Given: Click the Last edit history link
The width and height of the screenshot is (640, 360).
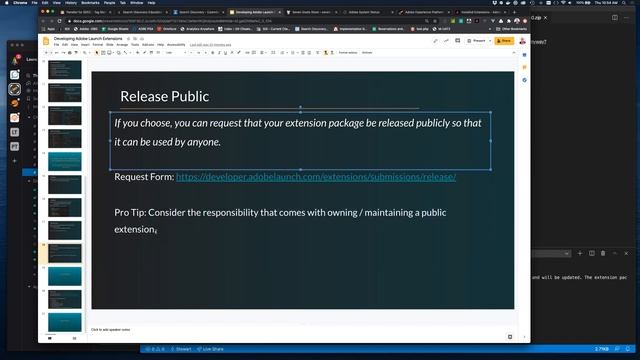Looking at the screenshot, I should 211,44.
